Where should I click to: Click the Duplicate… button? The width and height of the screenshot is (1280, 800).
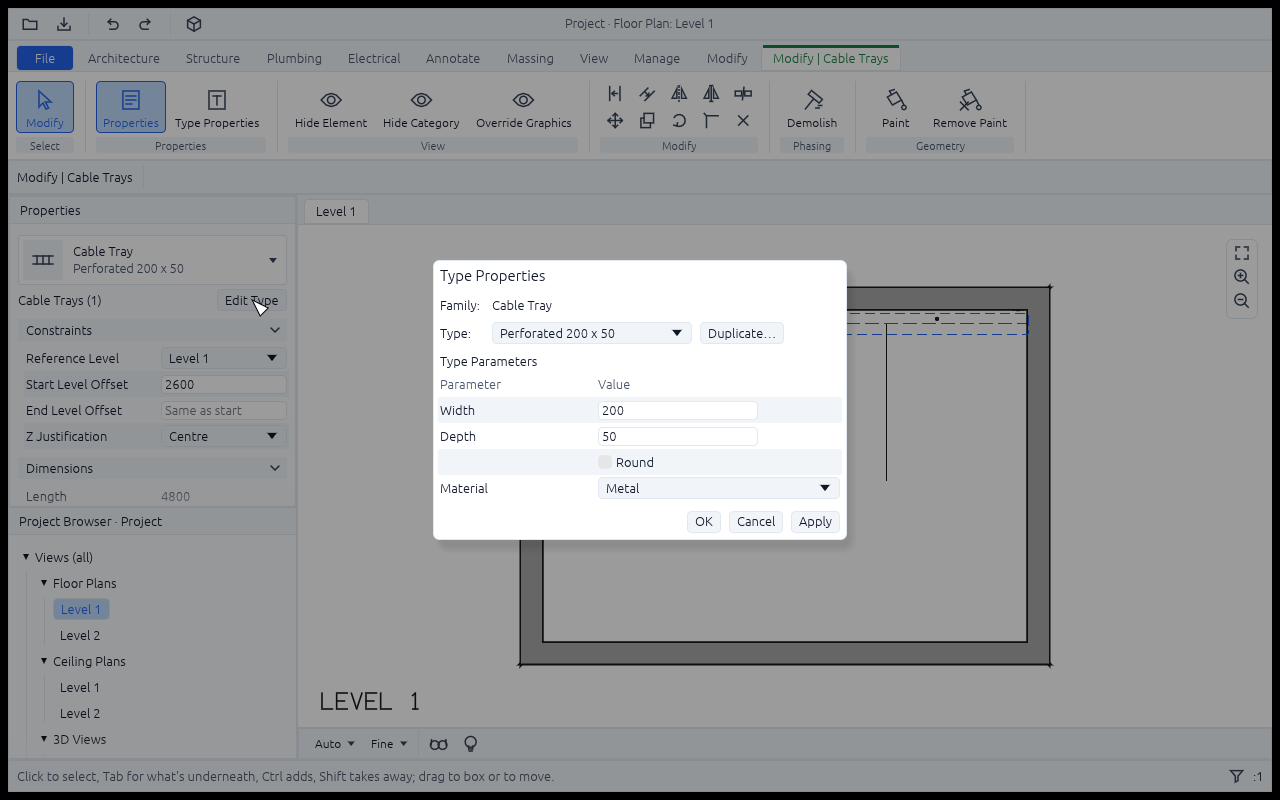point(742,333)
